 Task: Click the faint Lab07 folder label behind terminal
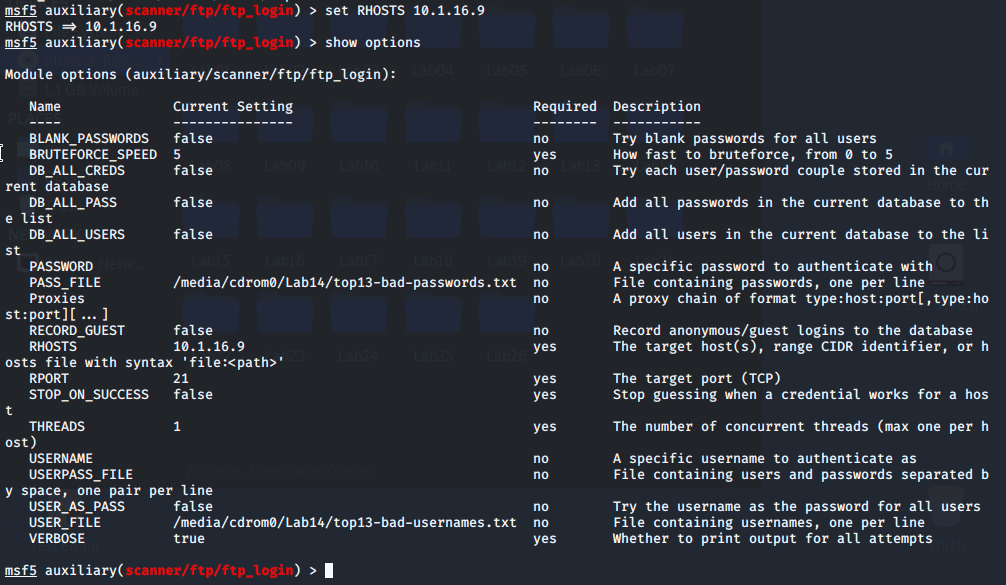click(x=654, y=71)
